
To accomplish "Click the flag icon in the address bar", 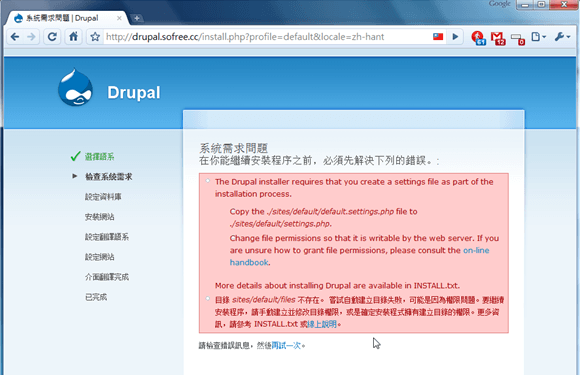I will [438, 37].
